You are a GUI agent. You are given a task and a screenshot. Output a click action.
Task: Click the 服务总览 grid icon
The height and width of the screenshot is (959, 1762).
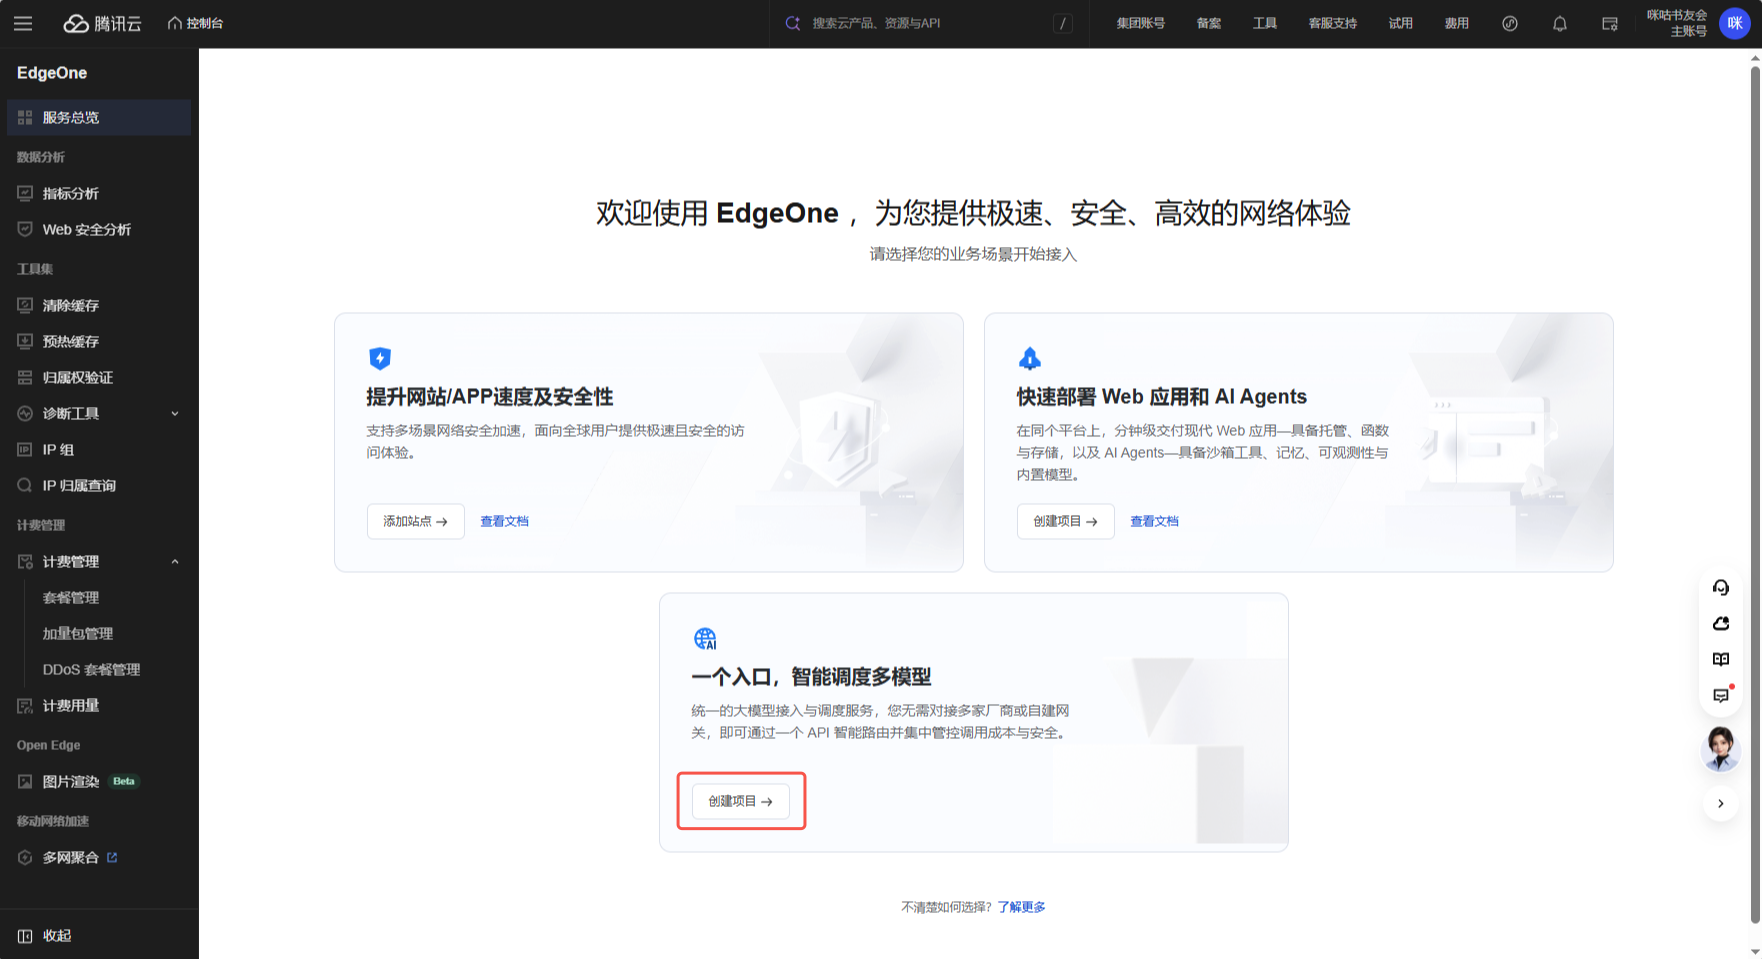[25, 117]
